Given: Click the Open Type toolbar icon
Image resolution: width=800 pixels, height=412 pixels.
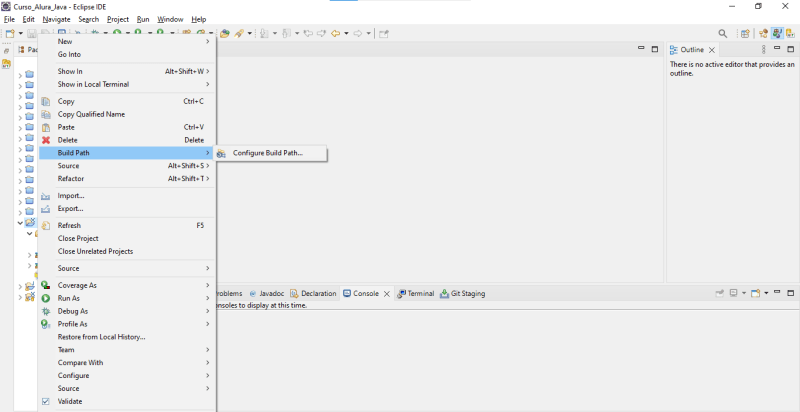Looking at the screenshot, I should 225,33.
